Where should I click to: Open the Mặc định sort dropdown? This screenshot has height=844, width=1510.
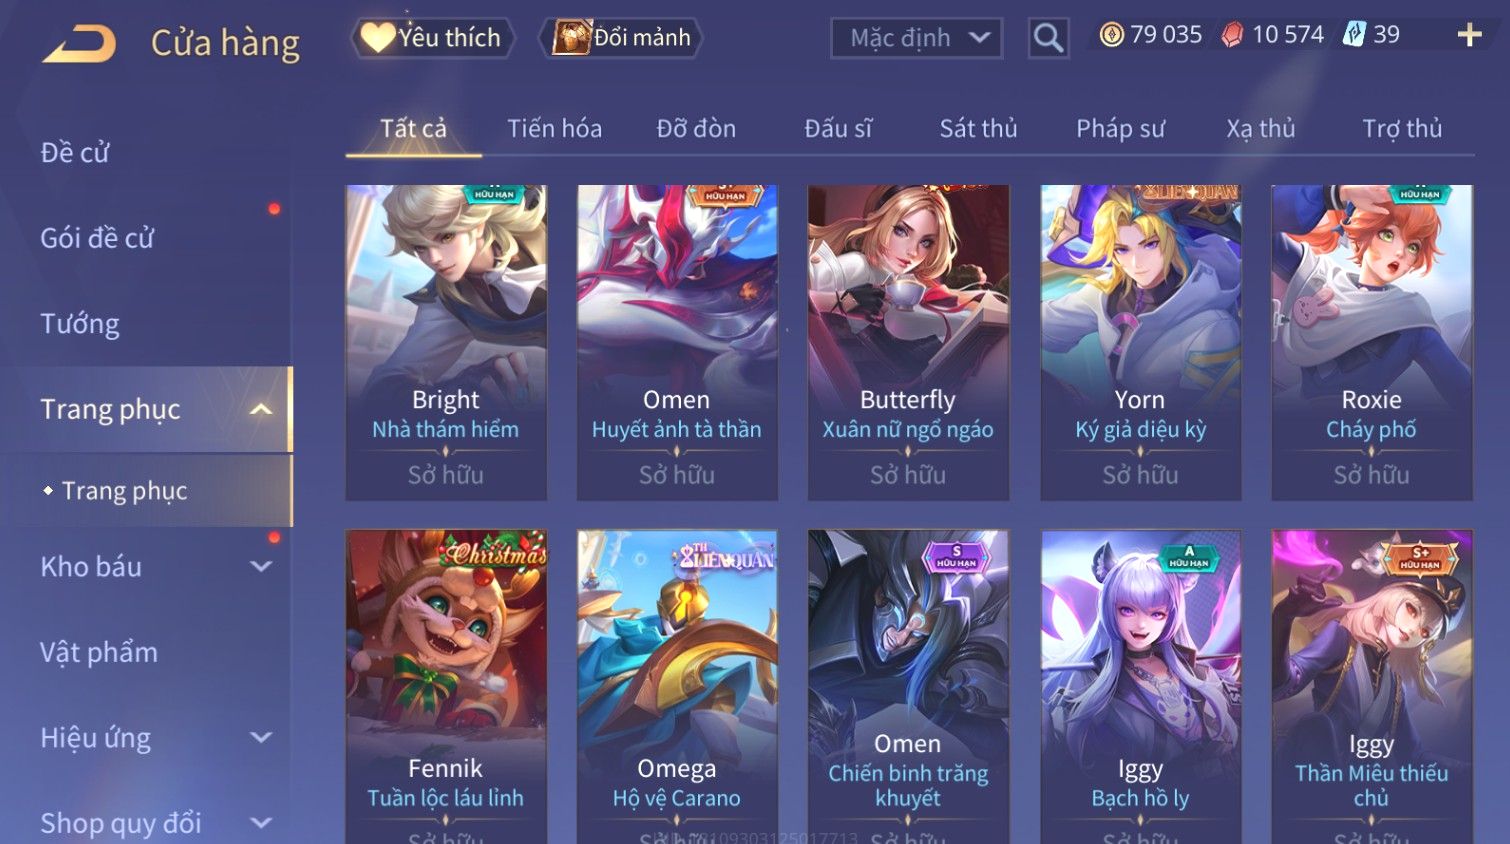916,38
